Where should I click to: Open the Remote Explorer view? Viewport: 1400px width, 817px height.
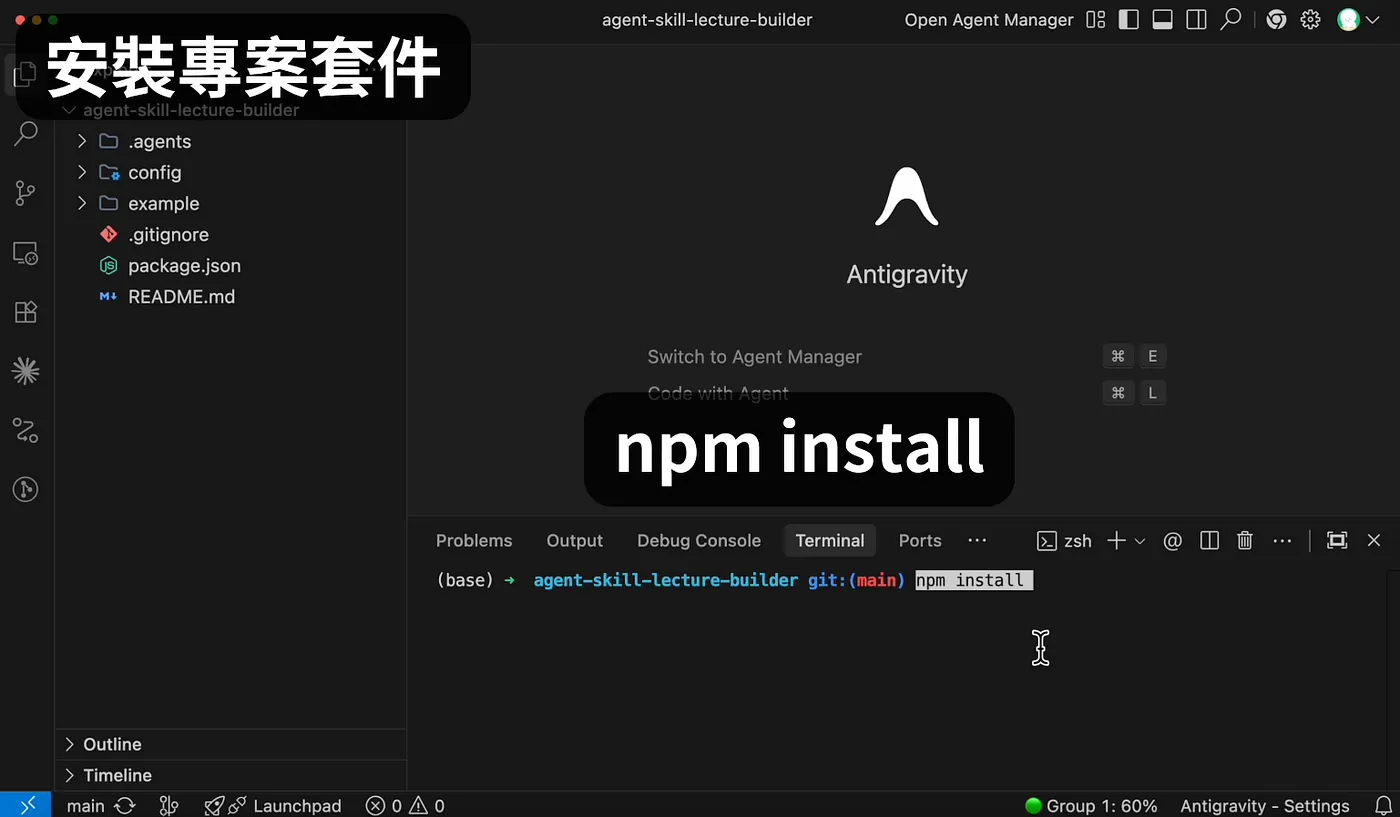coord(26,253)
